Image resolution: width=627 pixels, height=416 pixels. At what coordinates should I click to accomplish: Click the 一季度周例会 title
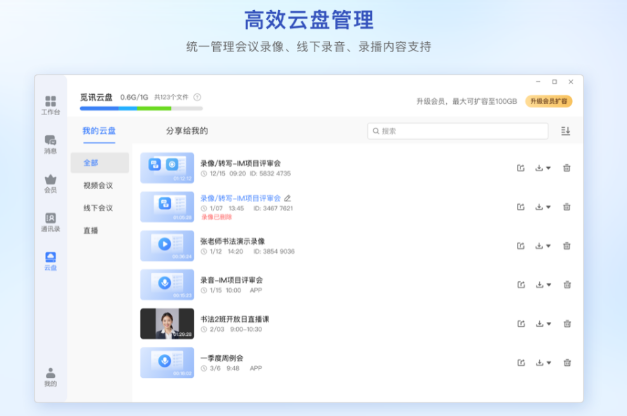pos(222,358)
